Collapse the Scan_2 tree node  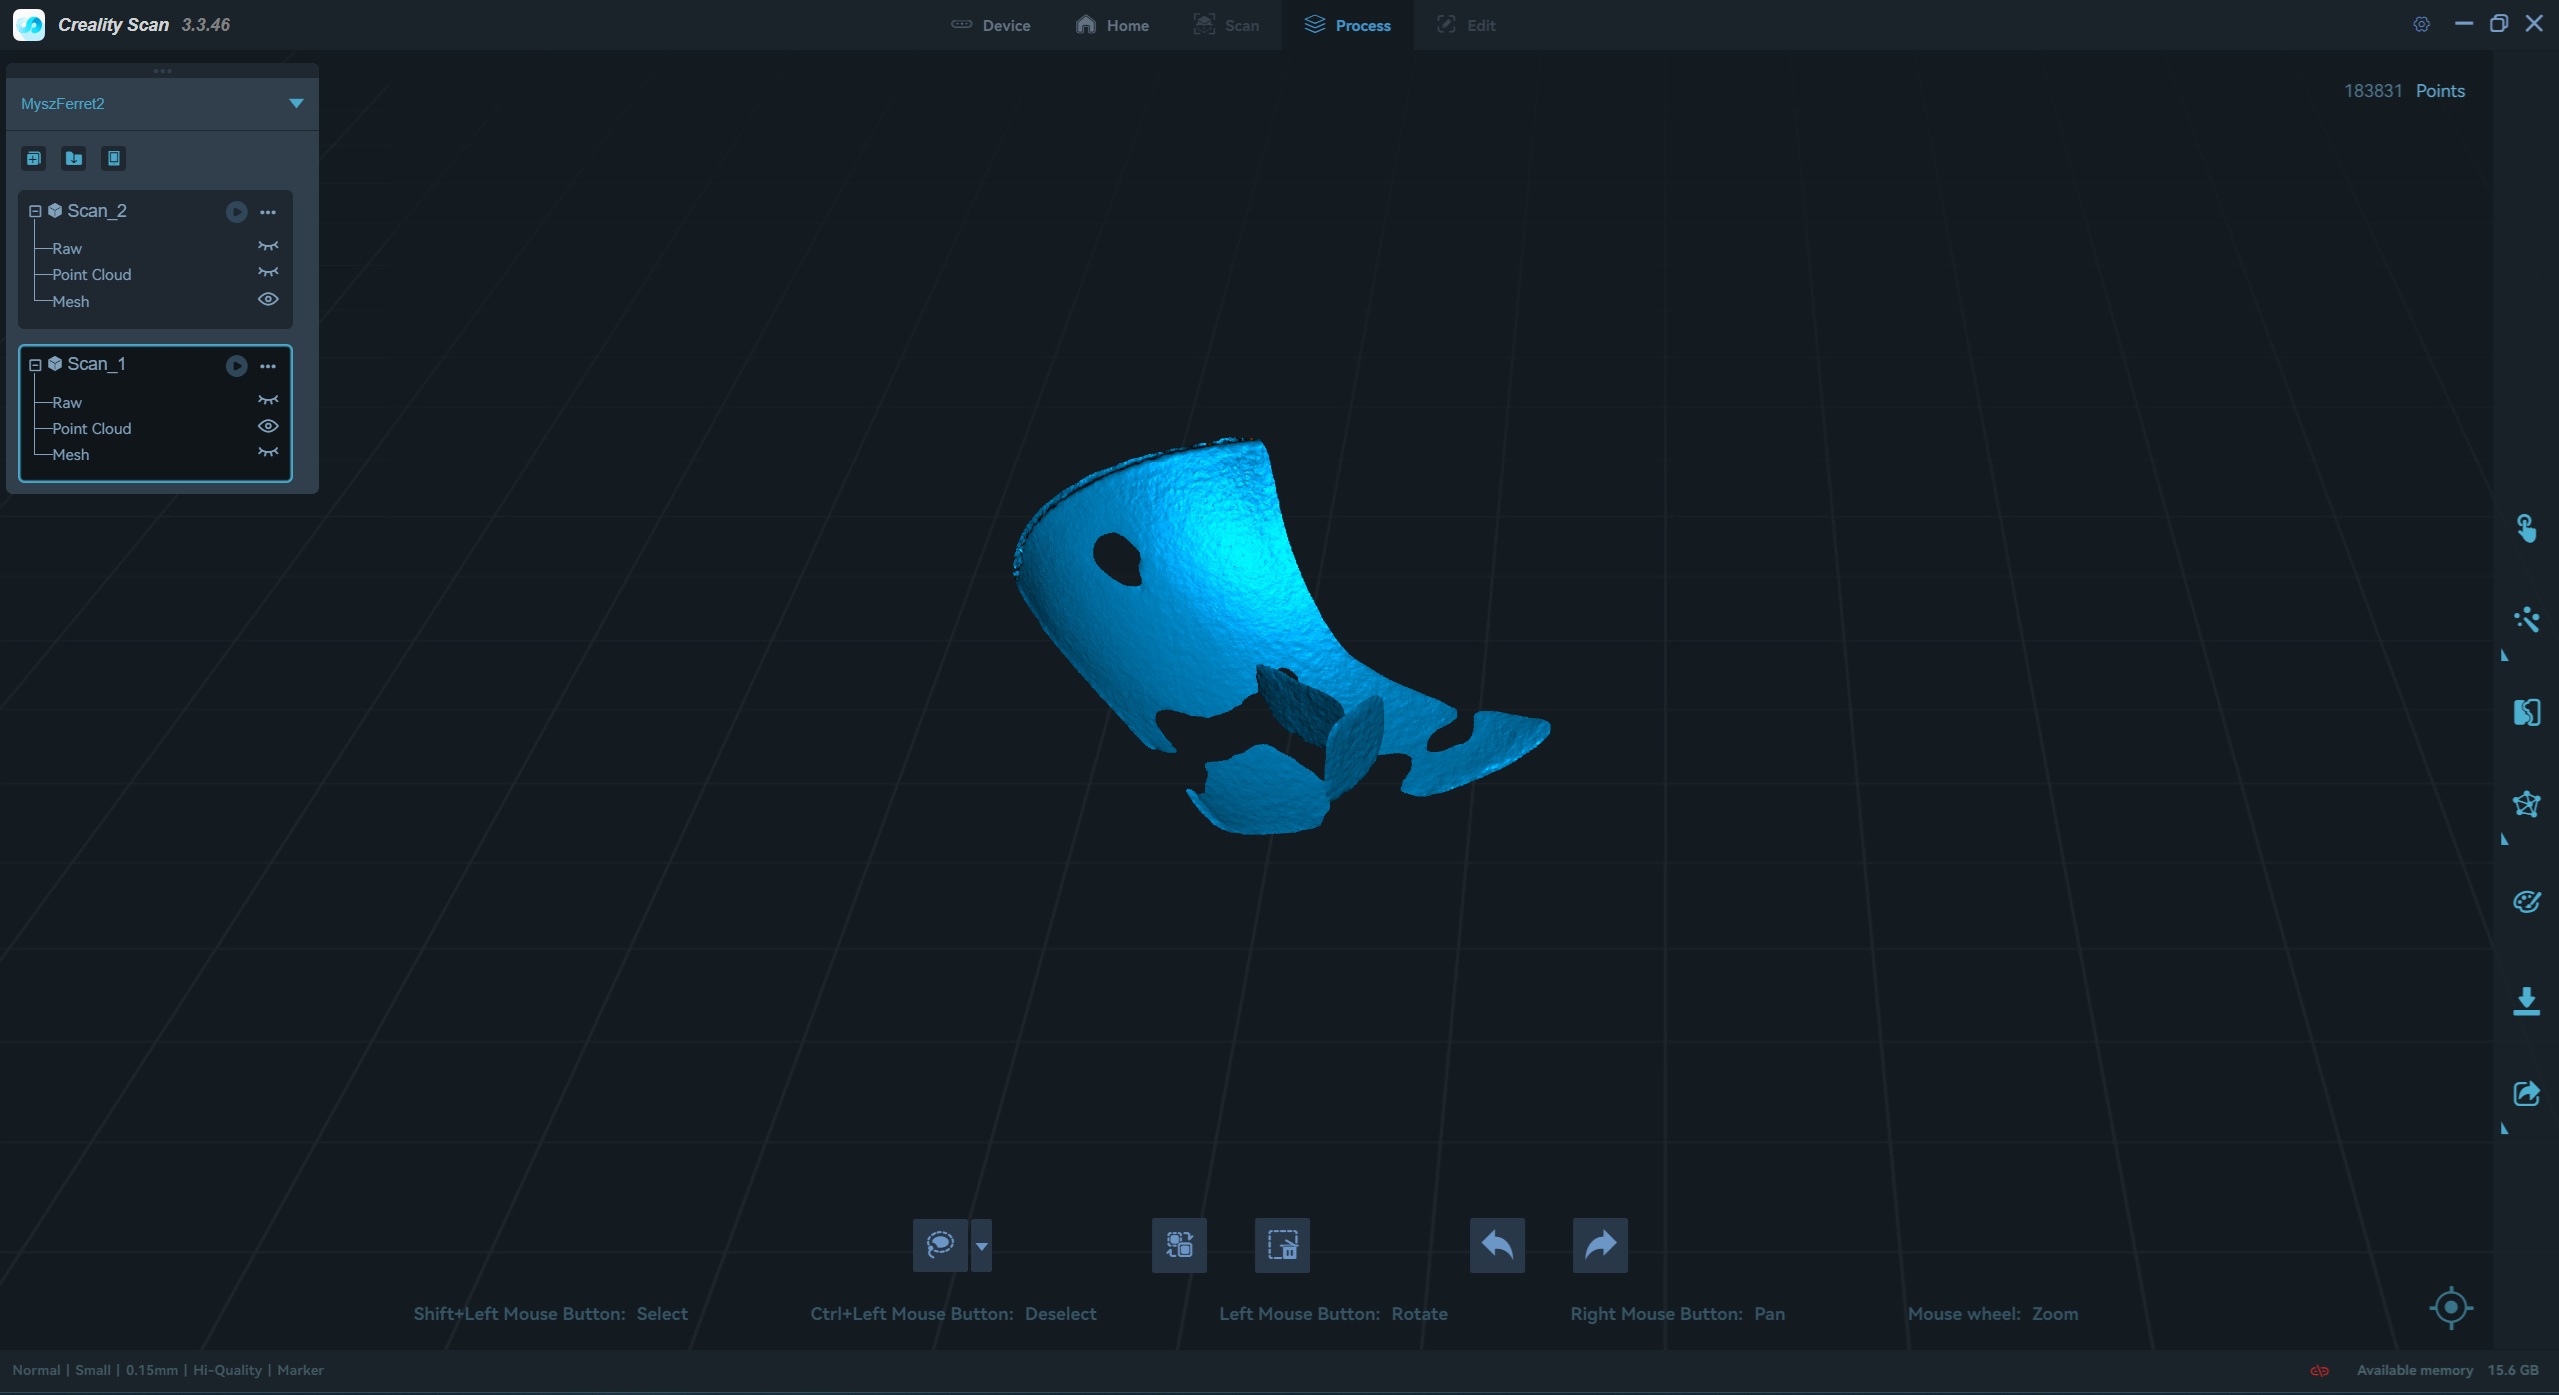(35, 212)
